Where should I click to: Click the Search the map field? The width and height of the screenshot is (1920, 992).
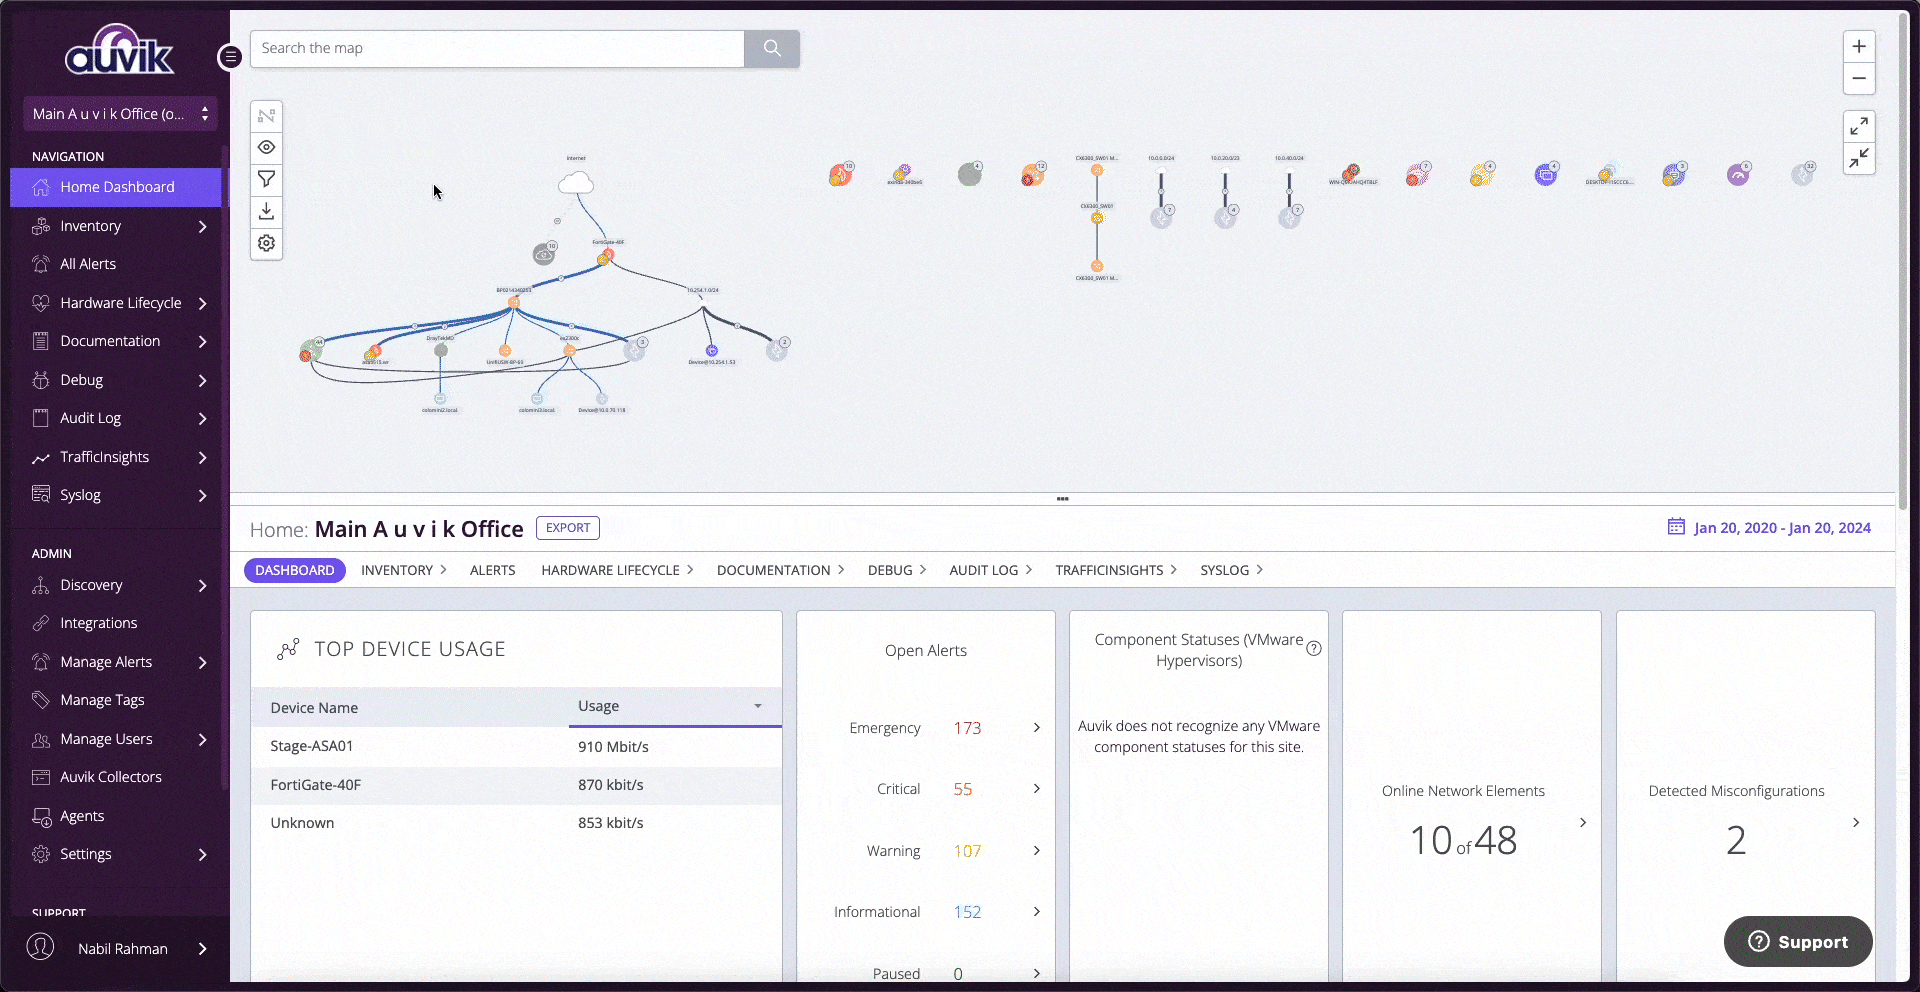tap(497, 48)
